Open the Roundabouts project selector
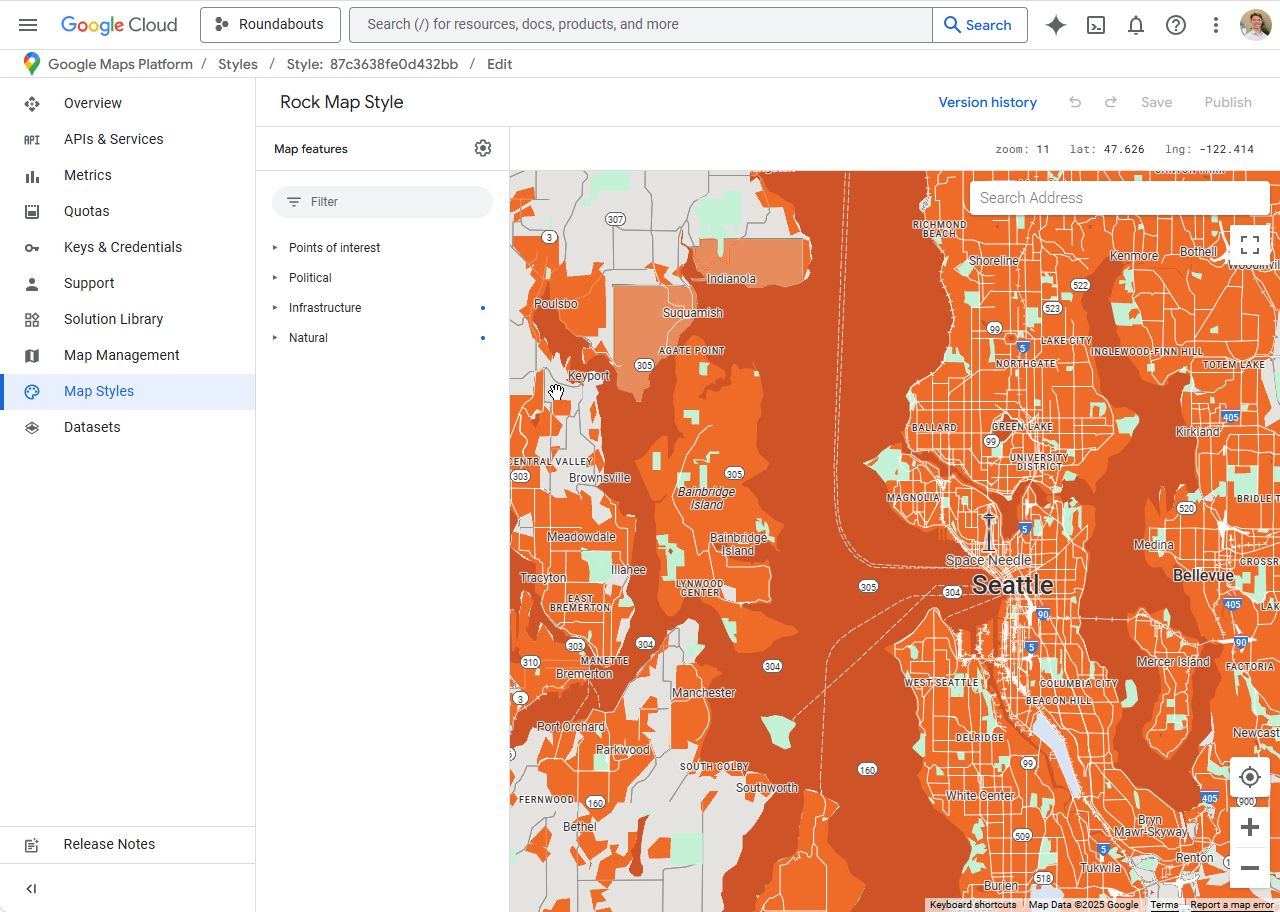The height and width of the screenshot is (912, 1280). 270,25
